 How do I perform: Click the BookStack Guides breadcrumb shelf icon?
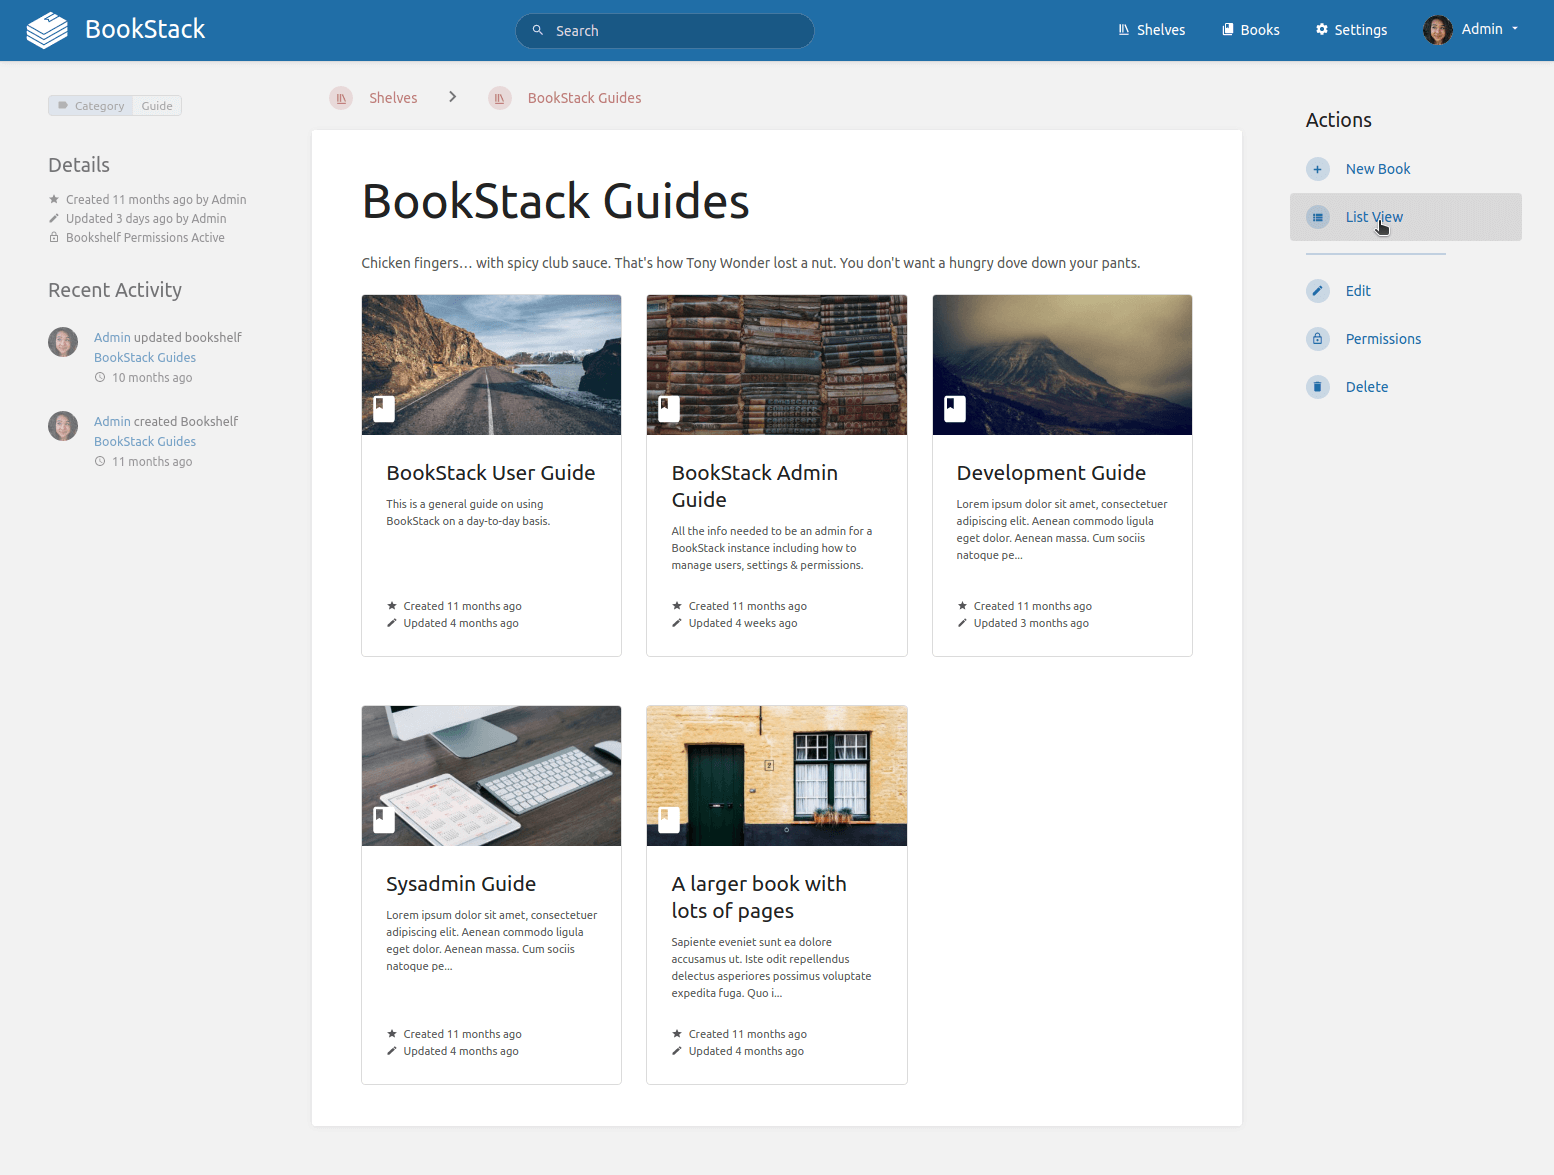[x=500, y=98]
